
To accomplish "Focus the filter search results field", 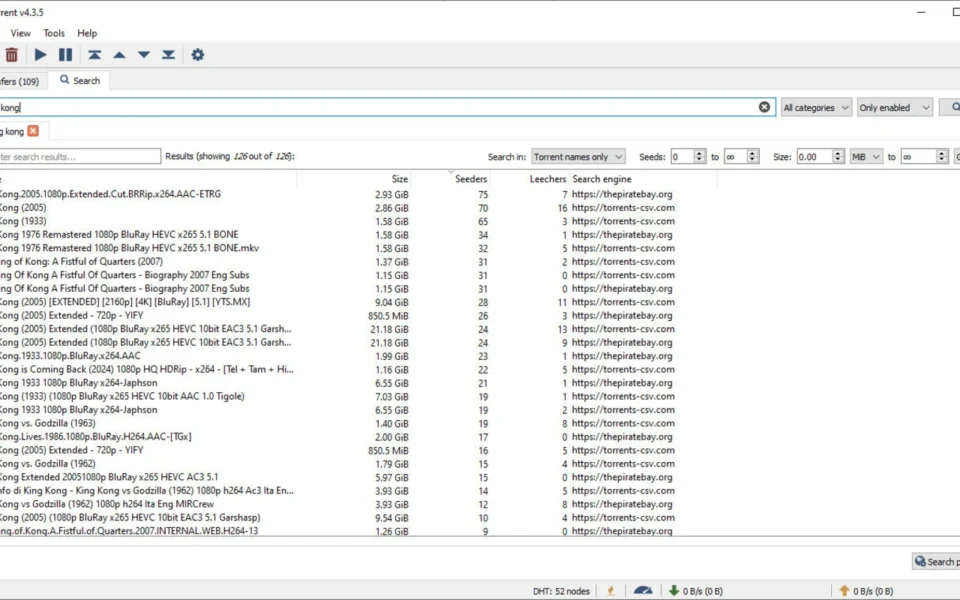I will (80, 157).
